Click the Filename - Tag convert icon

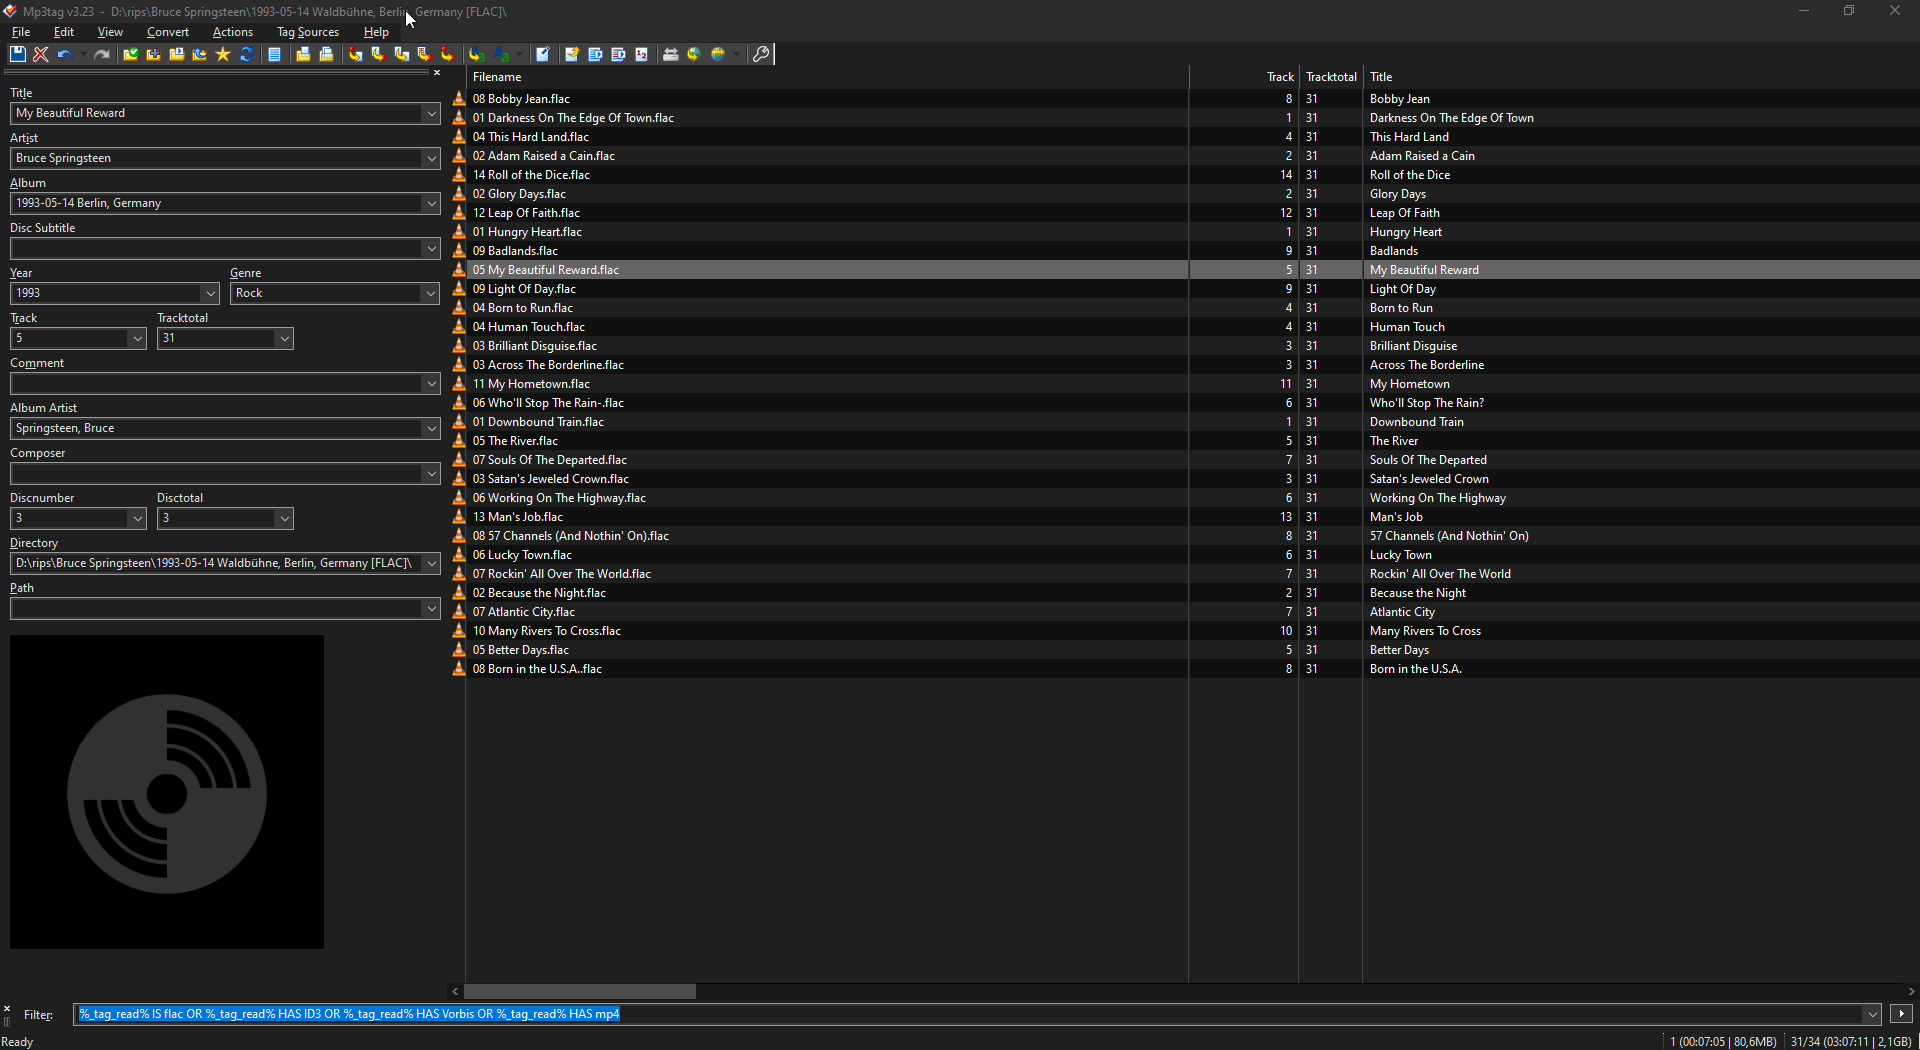(x=378, y=54)
